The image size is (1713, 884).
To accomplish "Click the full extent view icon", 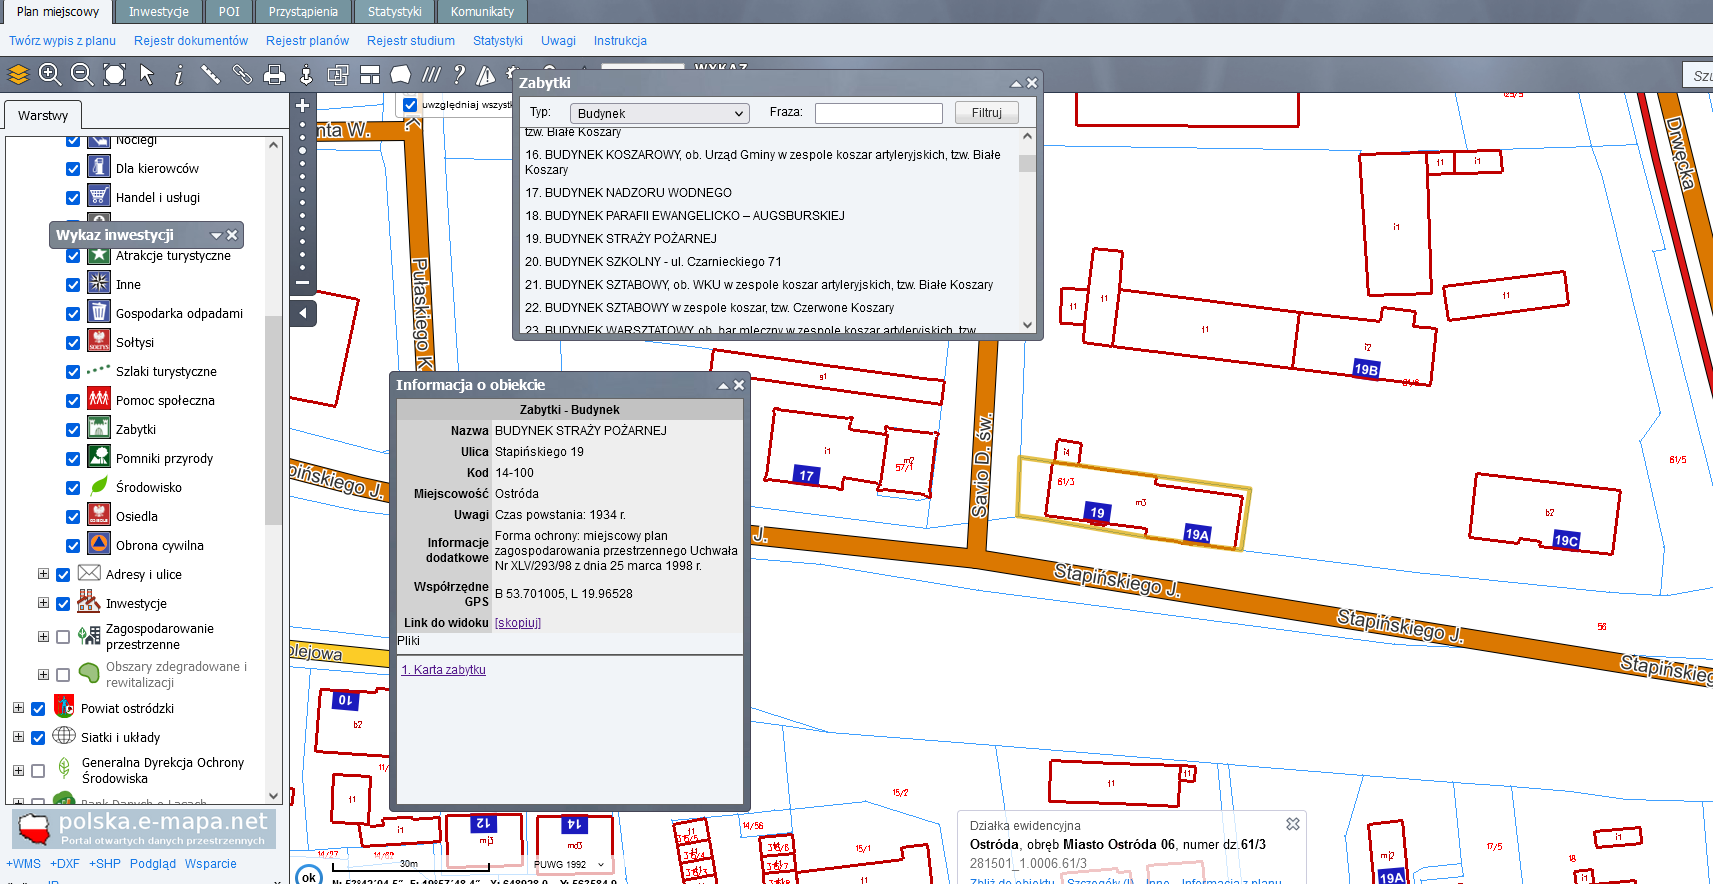I will click(115, 74).
